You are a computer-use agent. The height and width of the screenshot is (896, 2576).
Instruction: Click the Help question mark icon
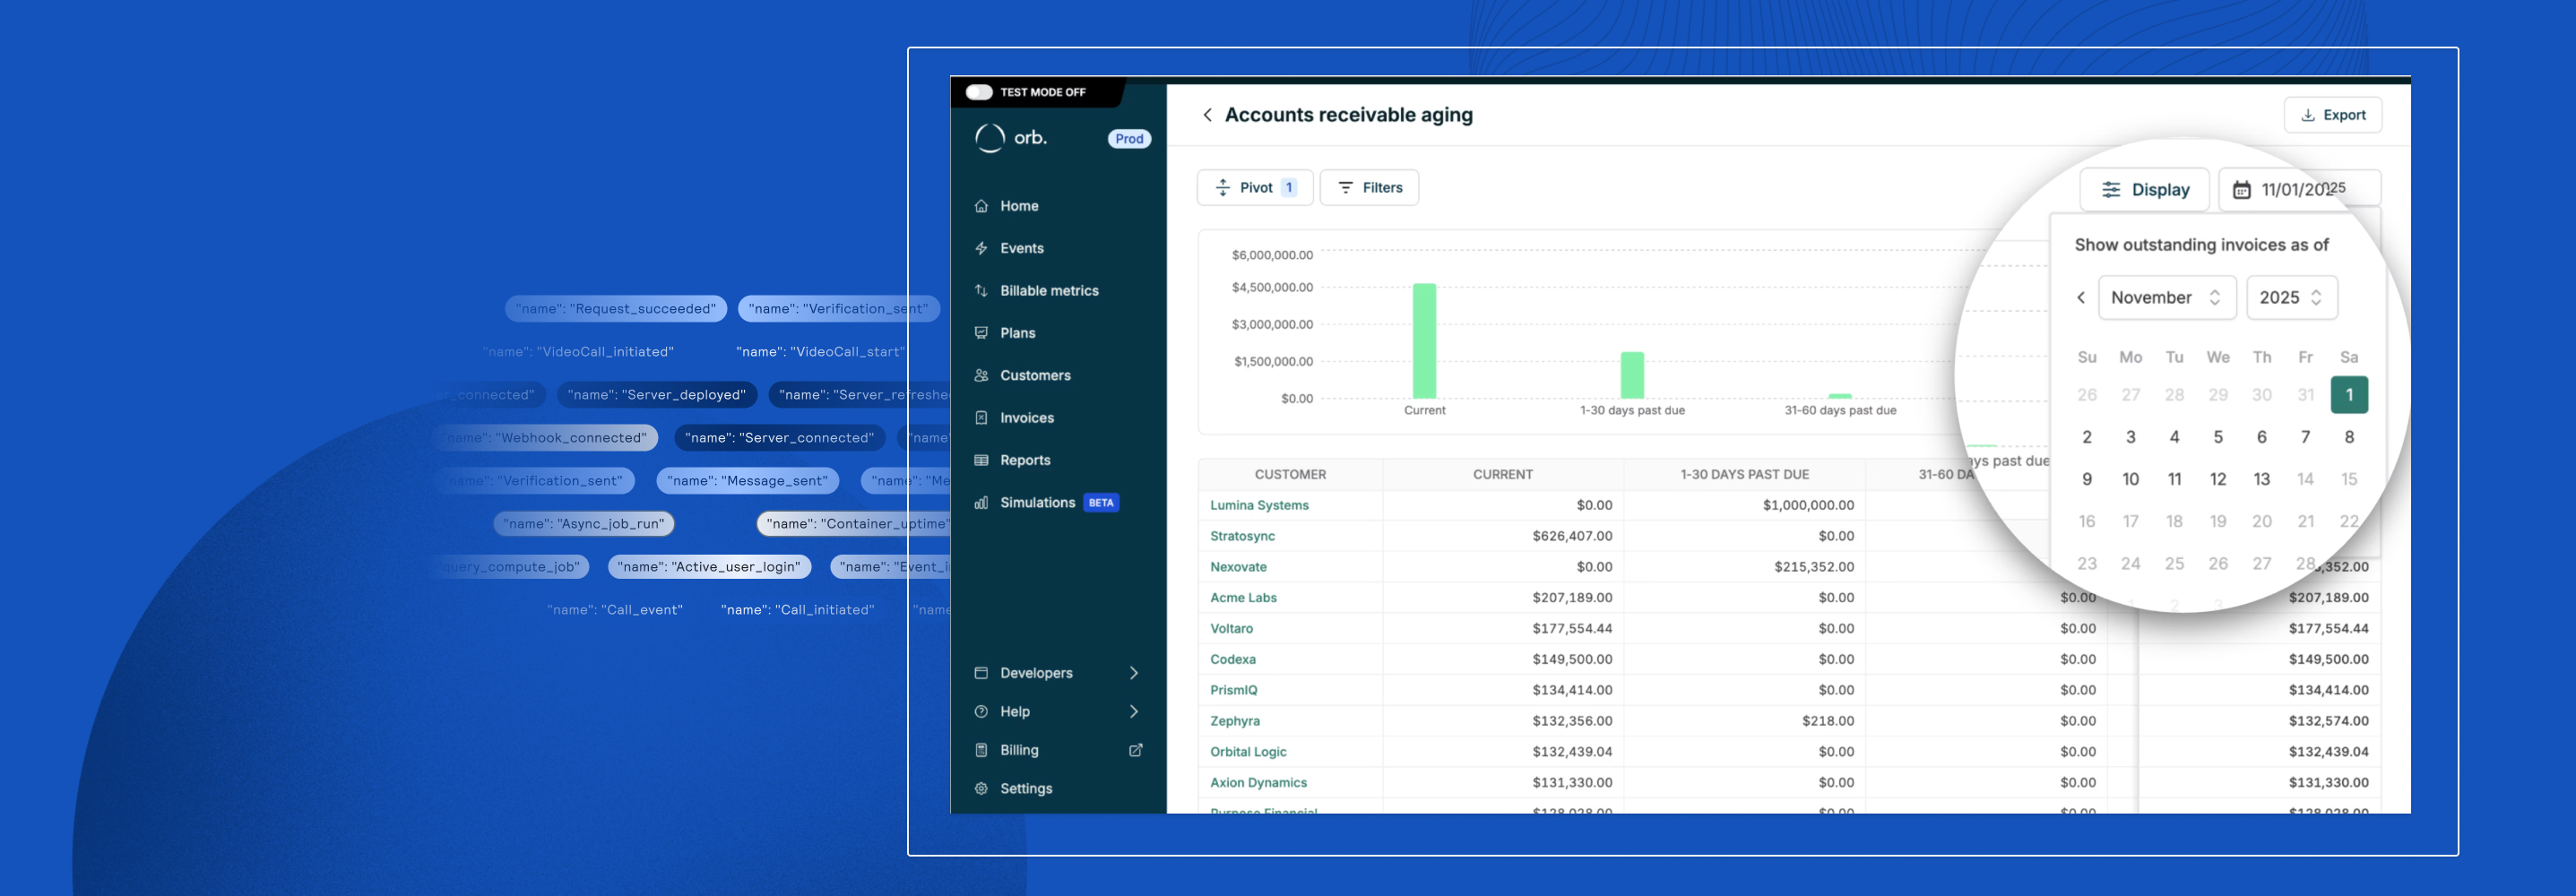(981, 712)
